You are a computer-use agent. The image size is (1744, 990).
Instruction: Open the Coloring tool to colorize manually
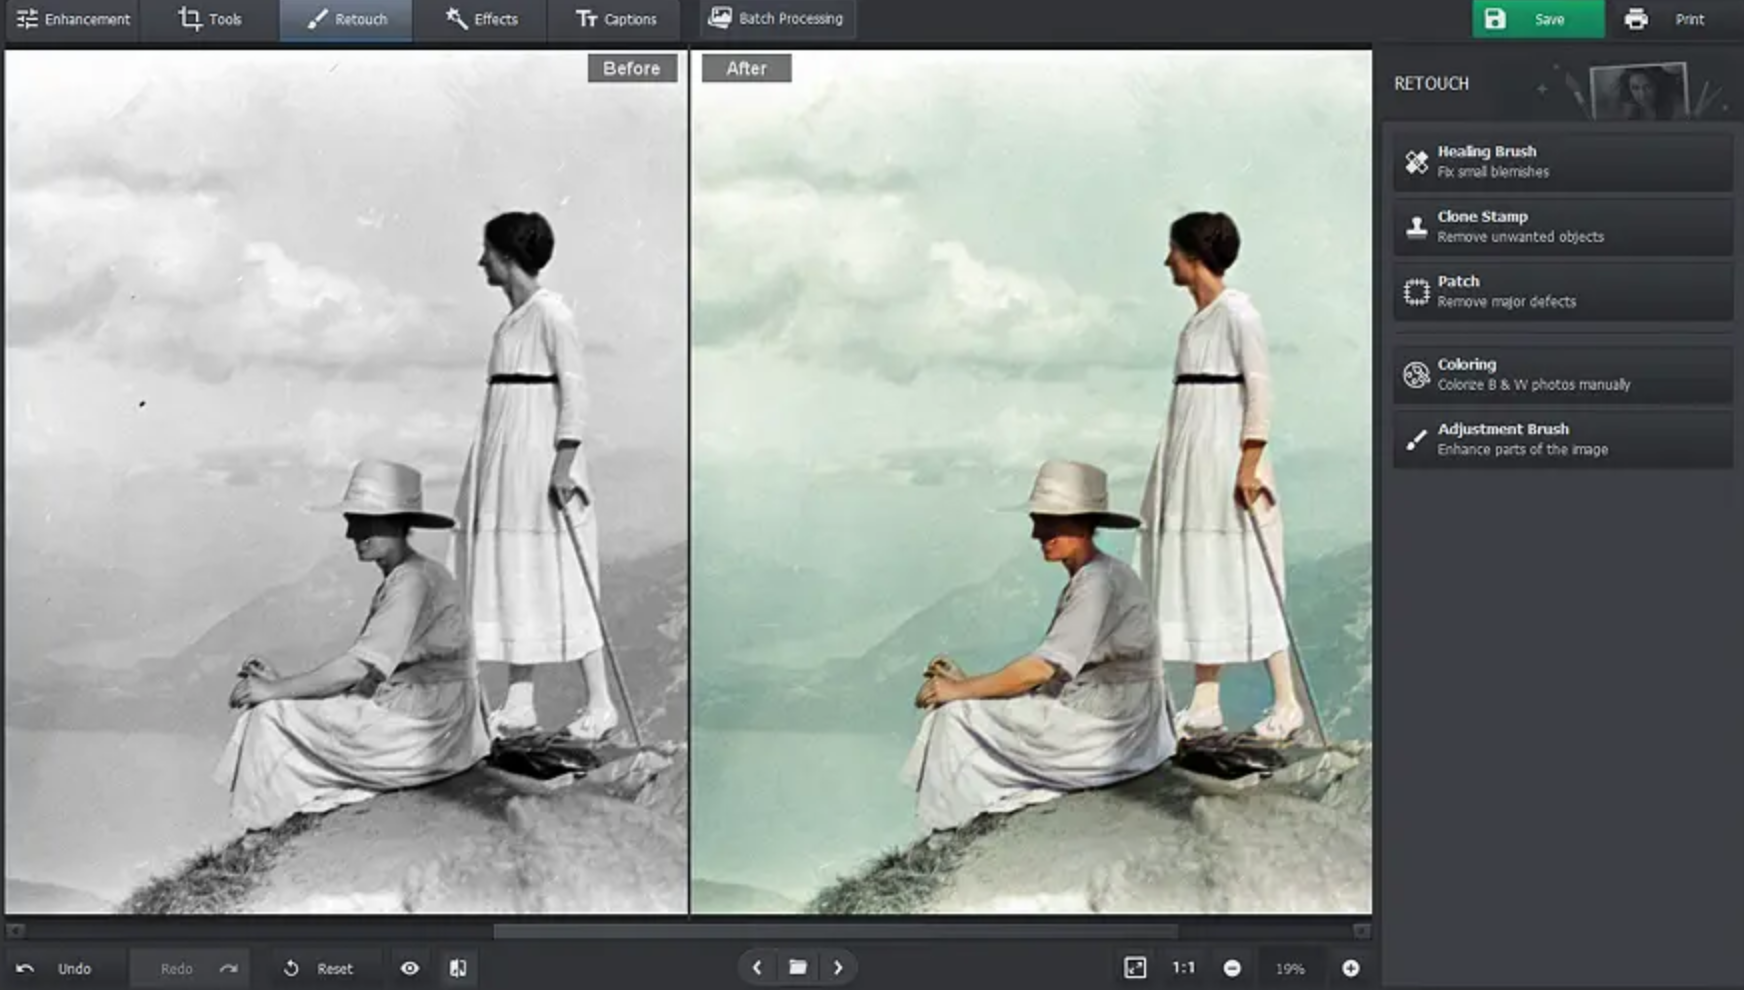click(x=1560, y=373)
